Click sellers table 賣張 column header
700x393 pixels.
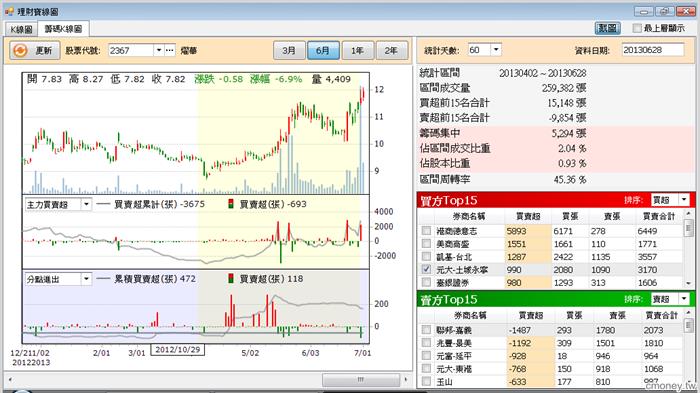coord(617,316)
